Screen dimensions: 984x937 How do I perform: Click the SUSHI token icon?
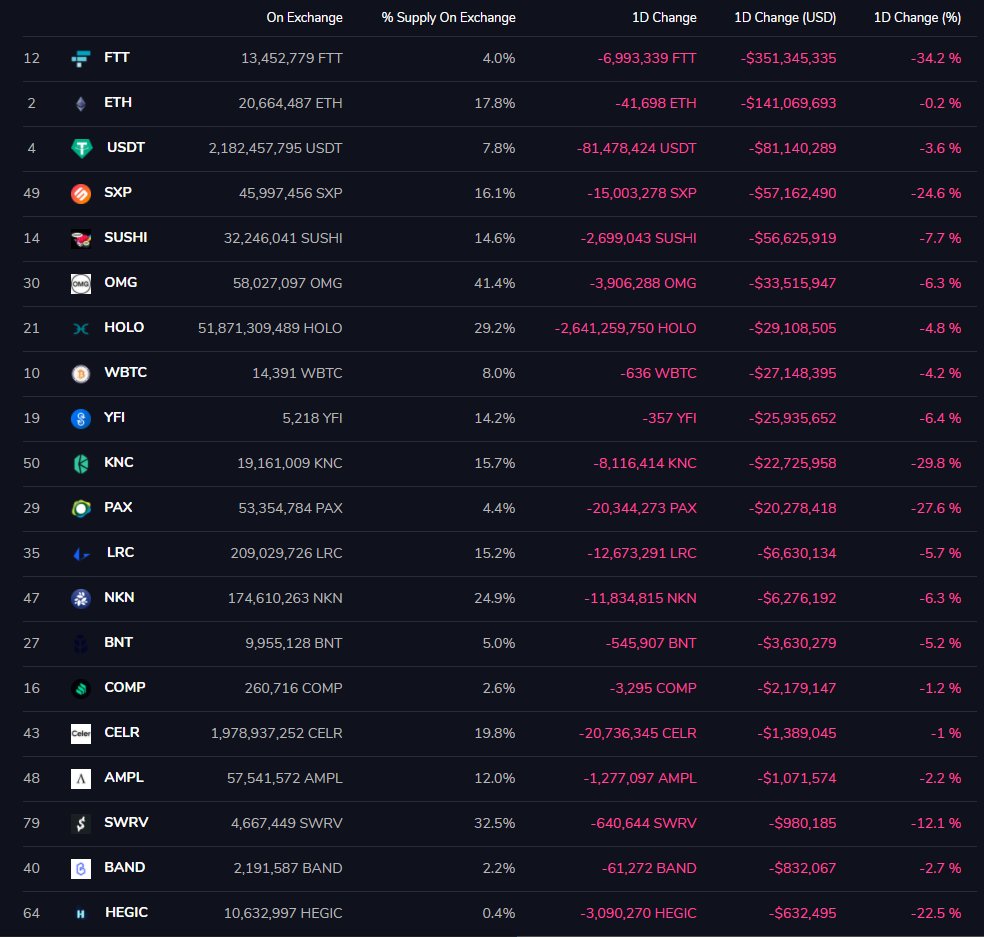(81, 238)
